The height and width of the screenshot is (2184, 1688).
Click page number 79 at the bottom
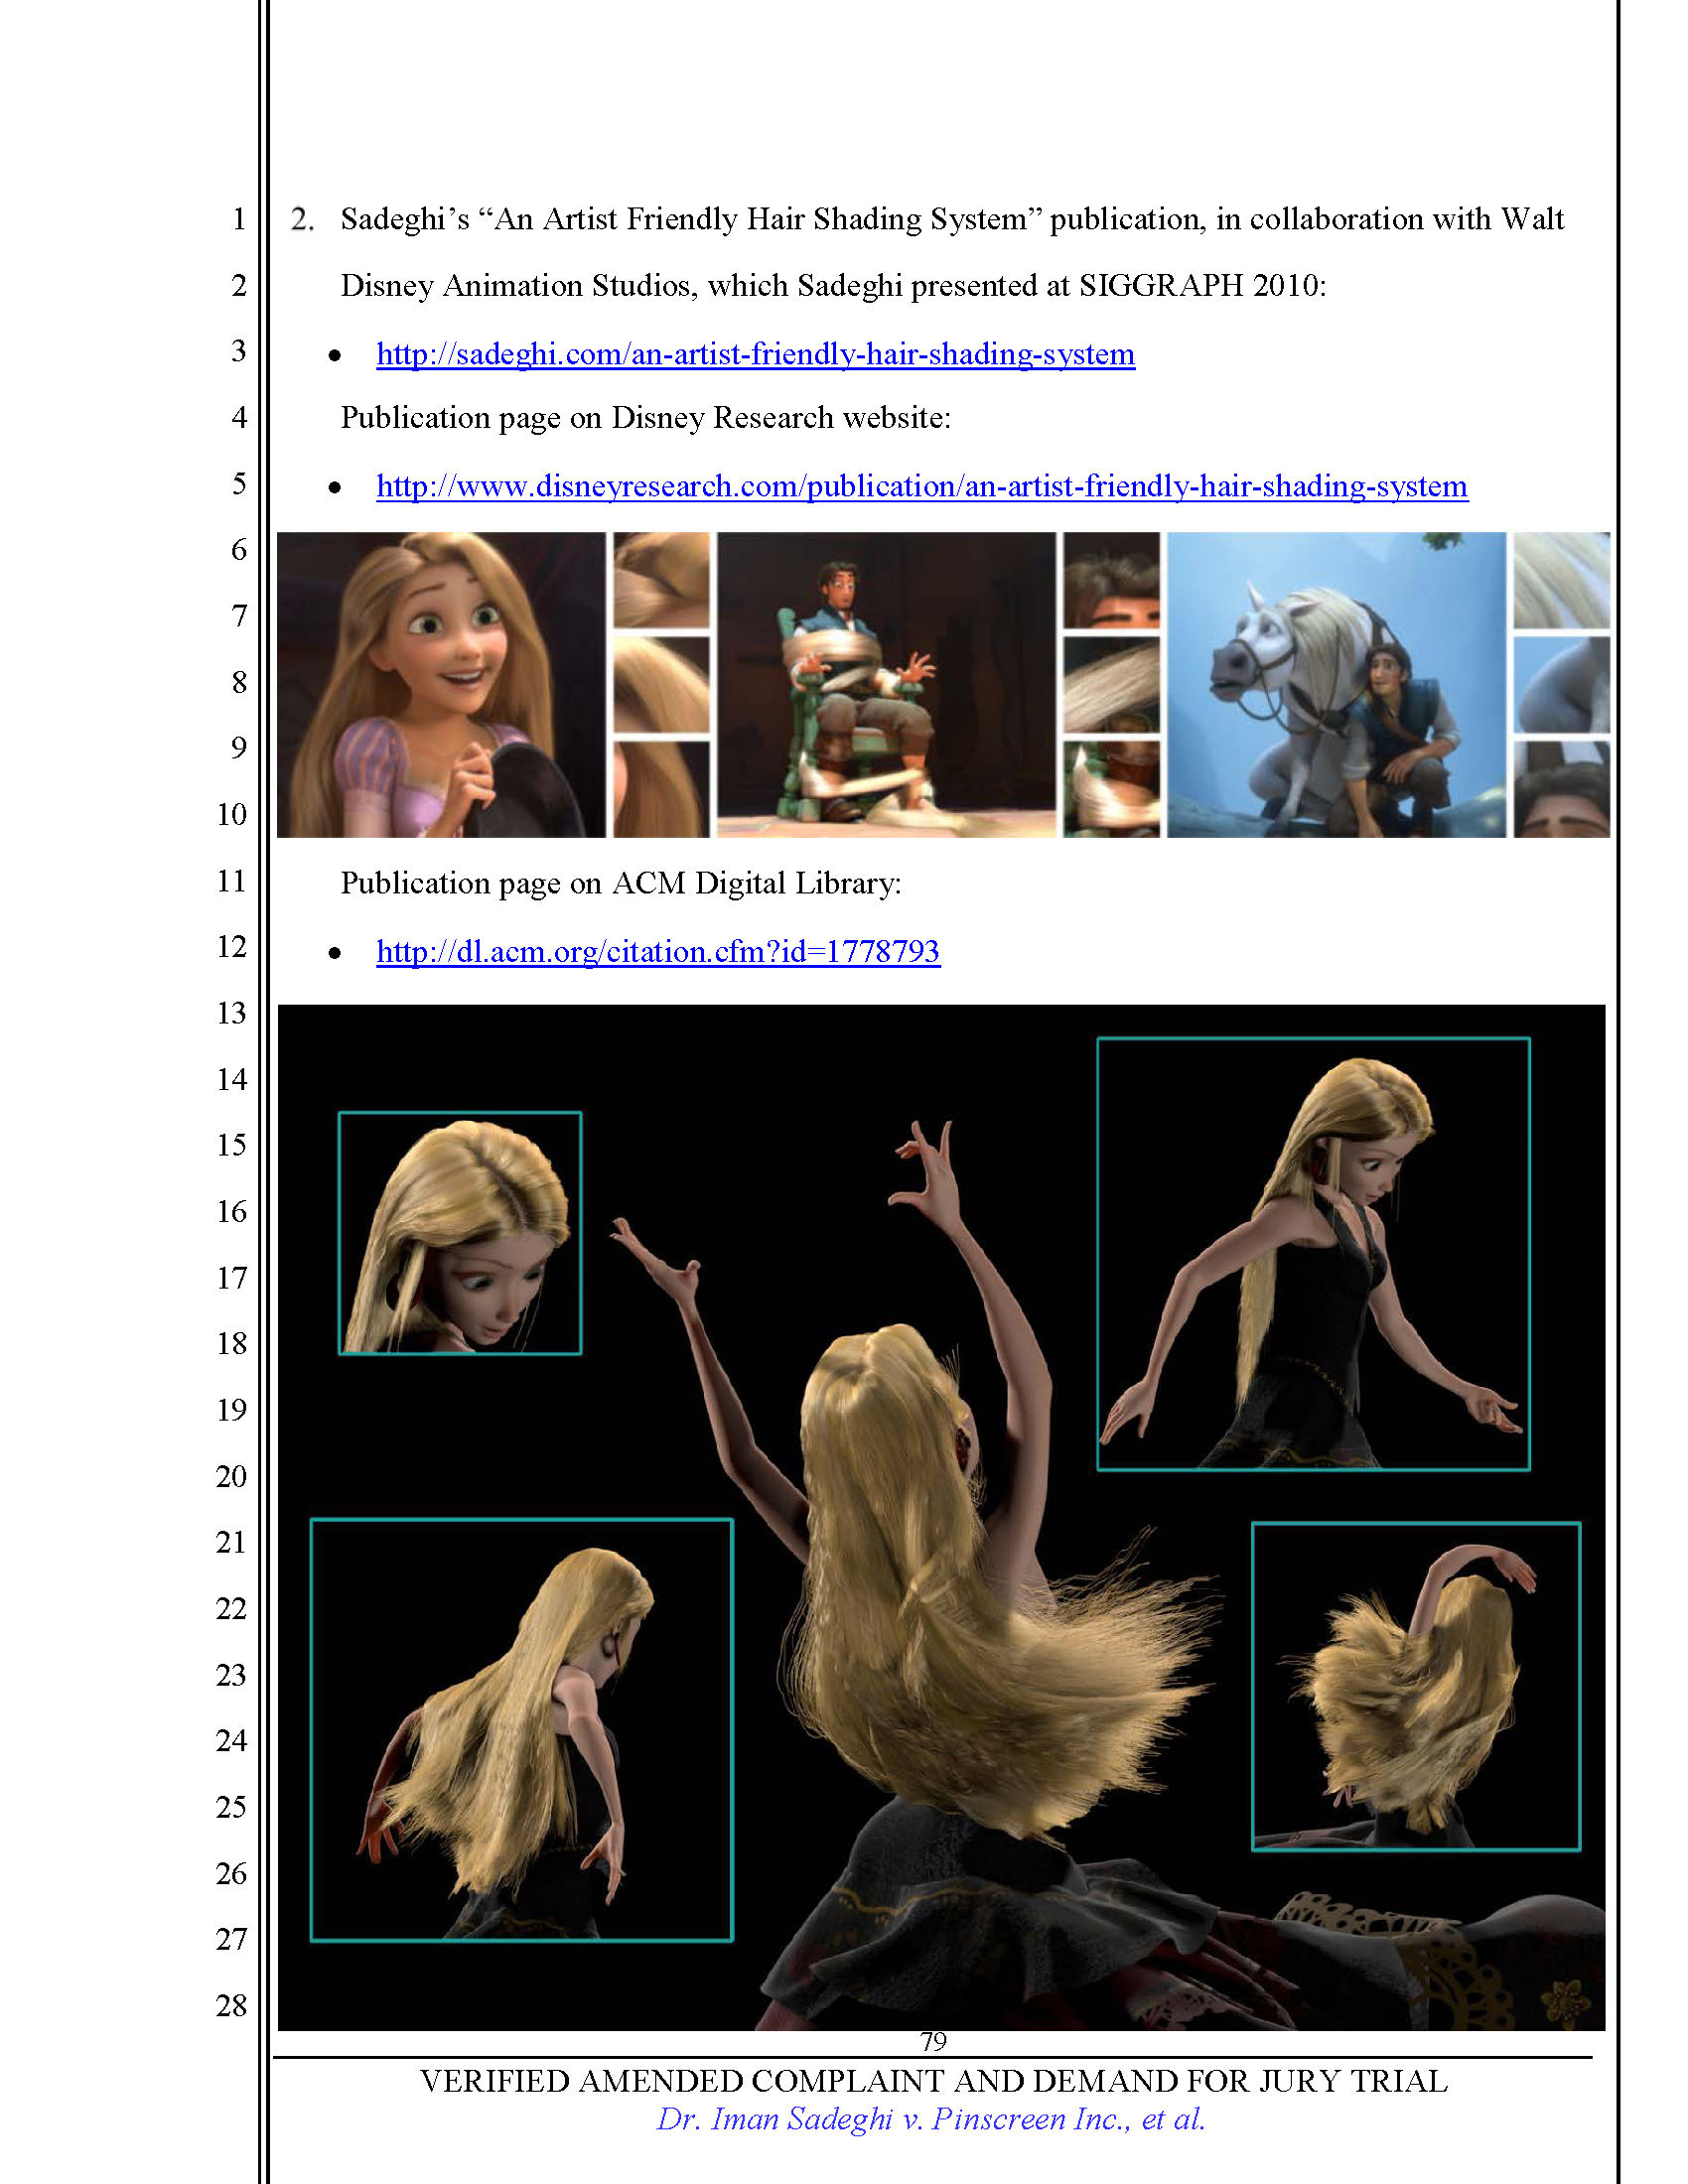[x=932, y=2041]
